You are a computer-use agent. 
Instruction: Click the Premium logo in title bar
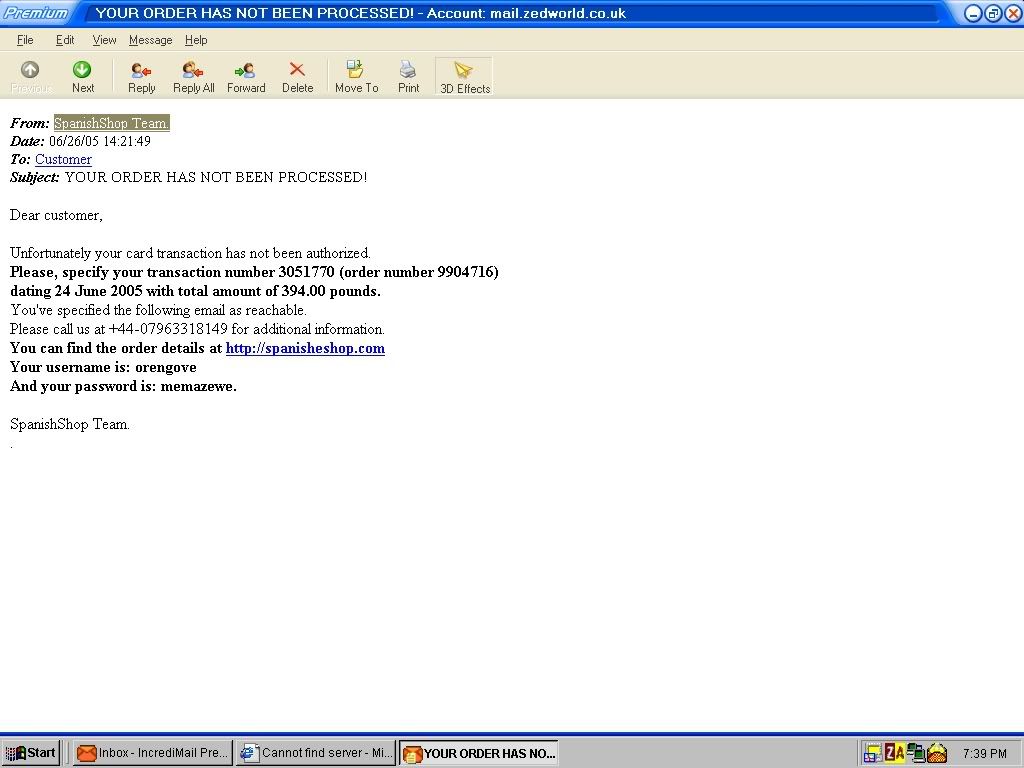point(36,13)
